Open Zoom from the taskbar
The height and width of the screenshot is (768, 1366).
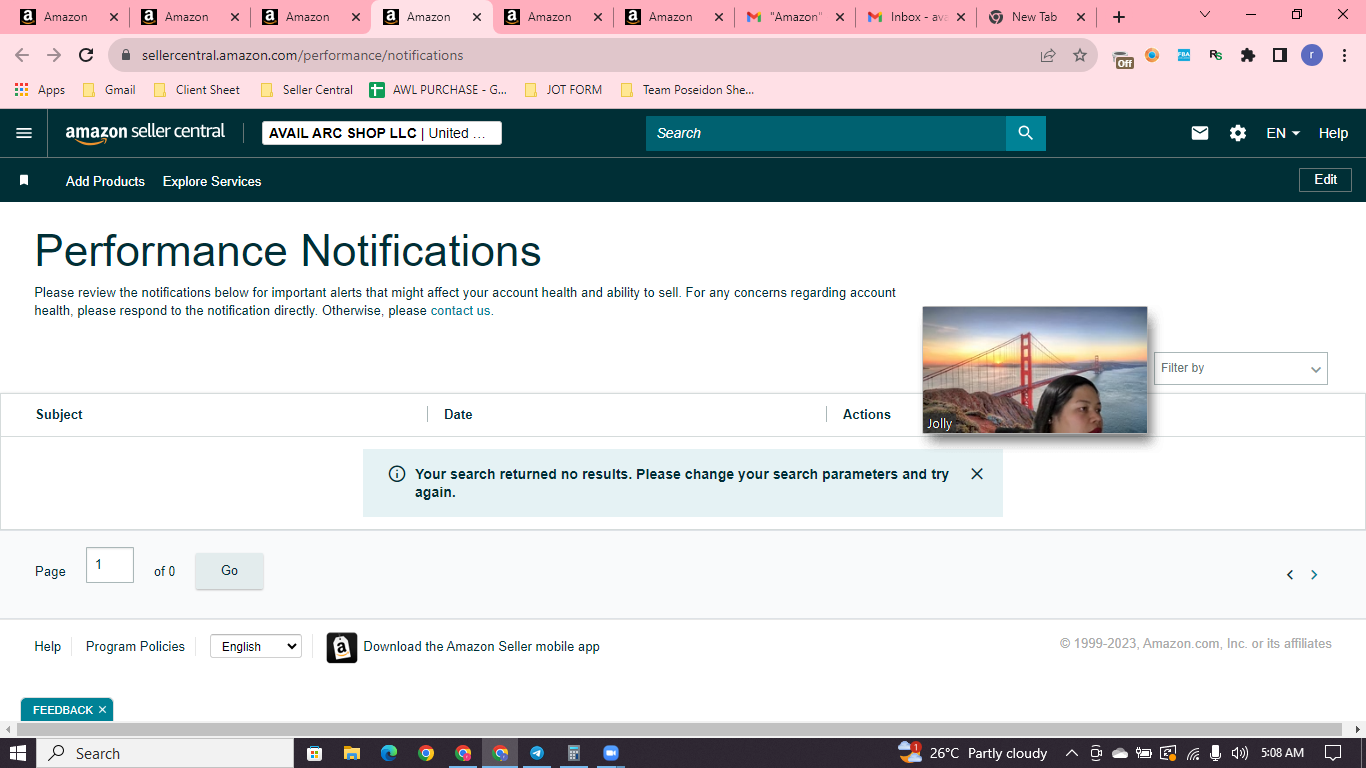[x=611, y=753]
